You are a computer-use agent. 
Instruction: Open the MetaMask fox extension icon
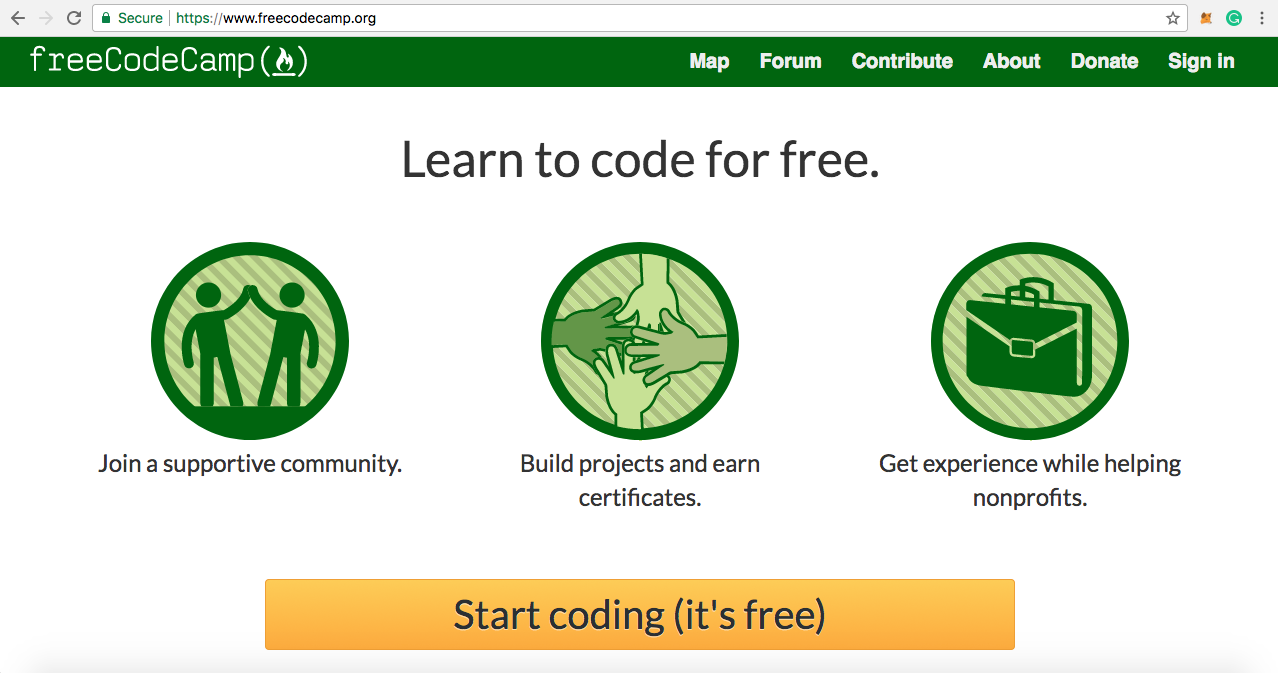click(x=1207, y=18)
